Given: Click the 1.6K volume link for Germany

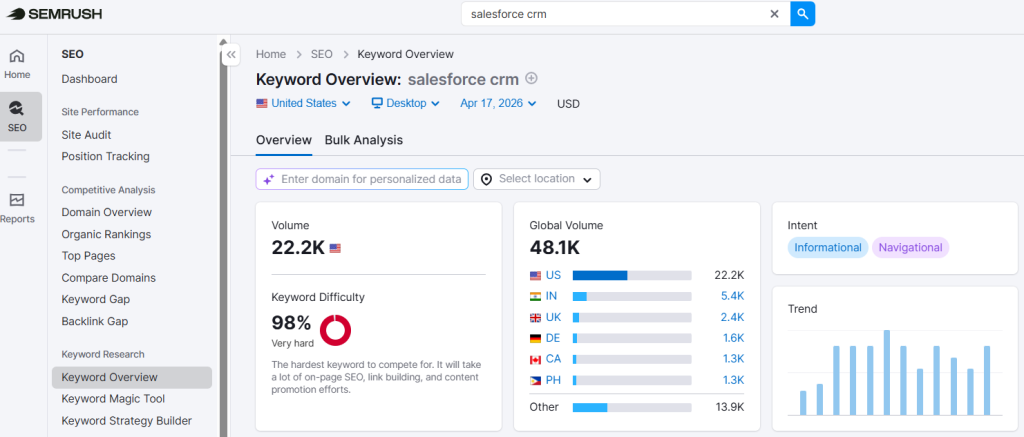Looking at the screenshot, I should click(x=733, y=338).
